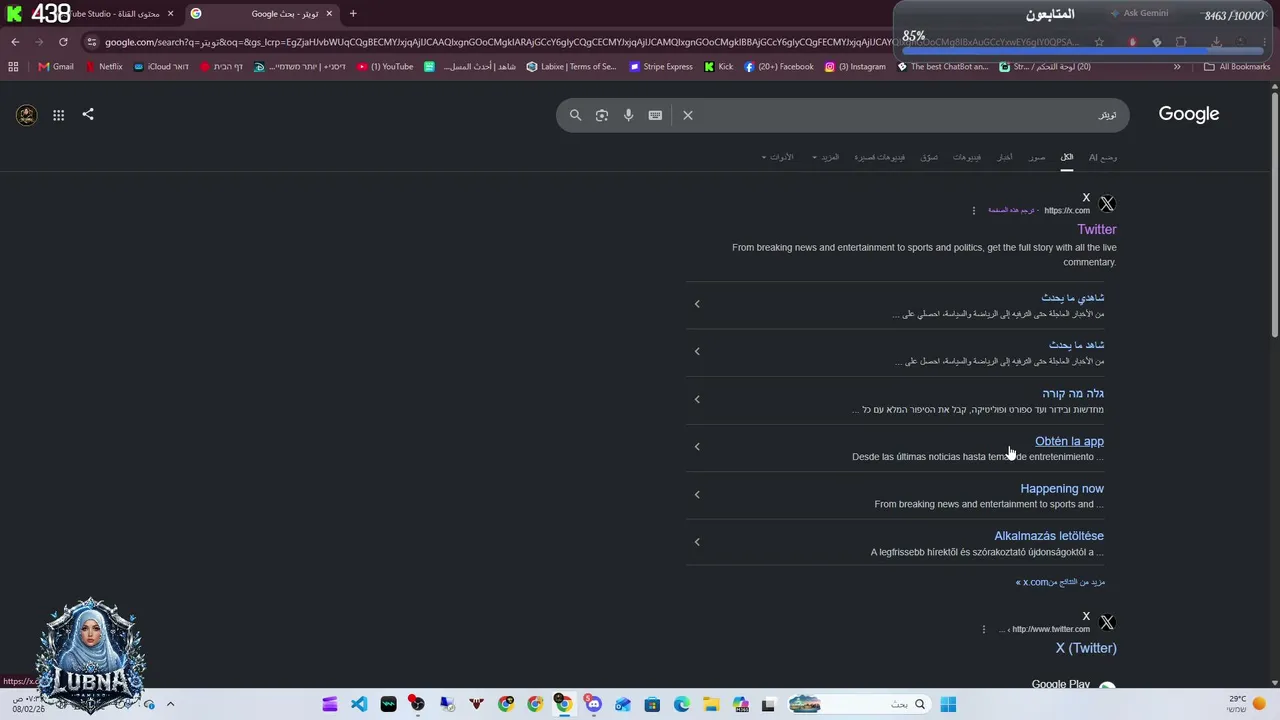The width and height of the screenshot is (1280, 720).
Task: Open the Gmail bookmark
Action: point(56,67)
